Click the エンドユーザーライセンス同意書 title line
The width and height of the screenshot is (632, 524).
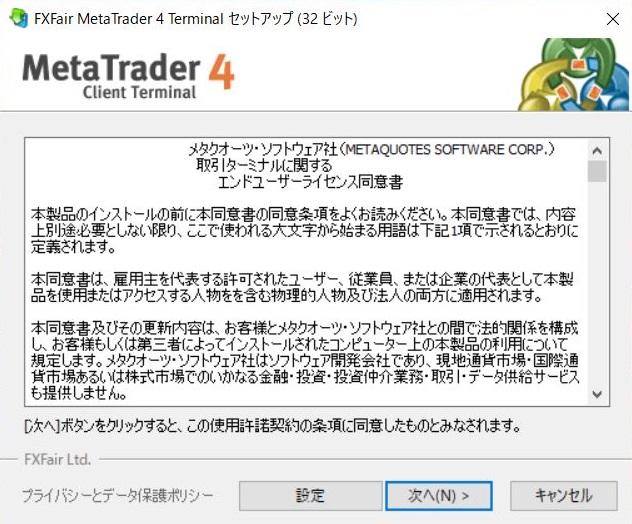click(310, 183)
